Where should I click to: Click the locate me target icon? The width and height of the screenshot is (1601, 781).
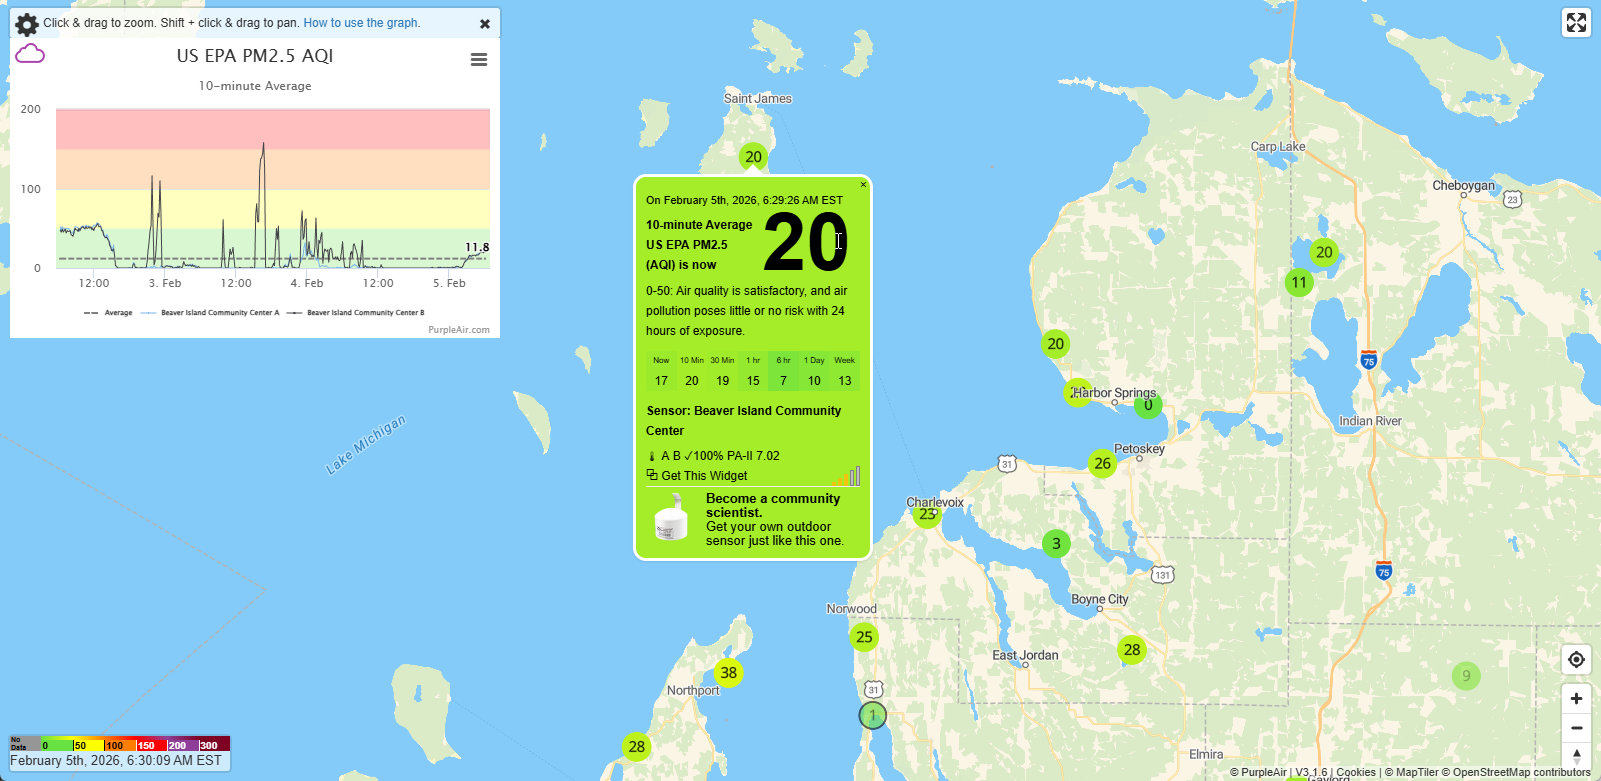coord(1576,659)
